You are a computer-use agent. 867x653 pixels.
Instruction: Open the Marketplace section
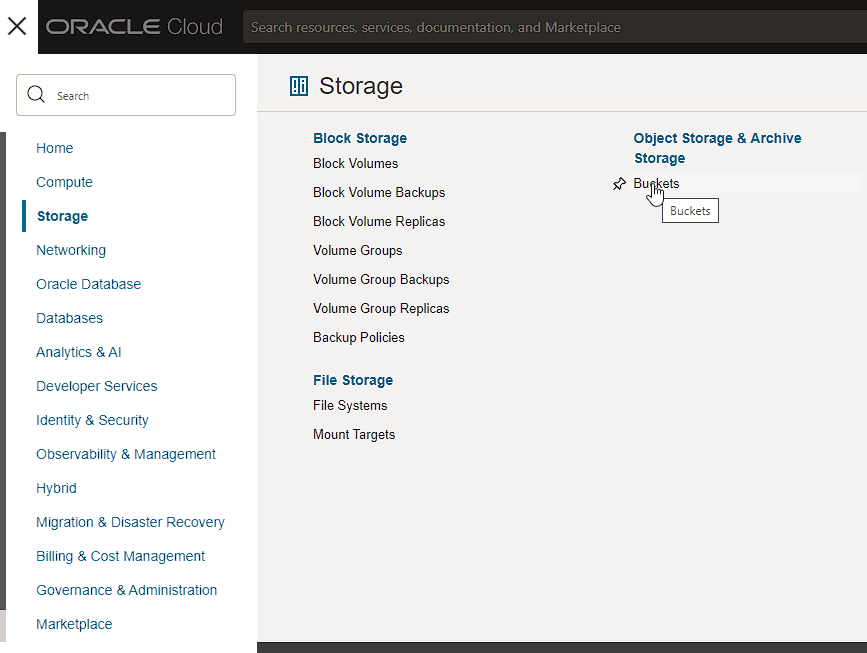pyautogui.click(x=74, y=624)
